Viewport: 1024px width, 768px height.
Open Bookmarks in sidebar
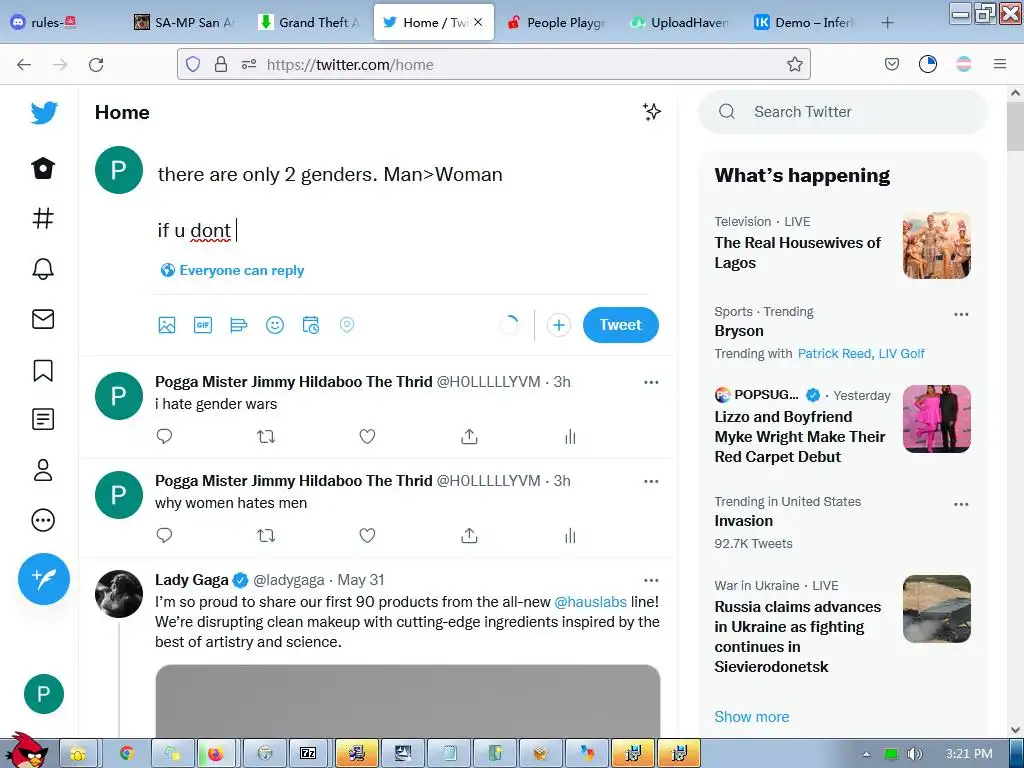pos(43,370)
